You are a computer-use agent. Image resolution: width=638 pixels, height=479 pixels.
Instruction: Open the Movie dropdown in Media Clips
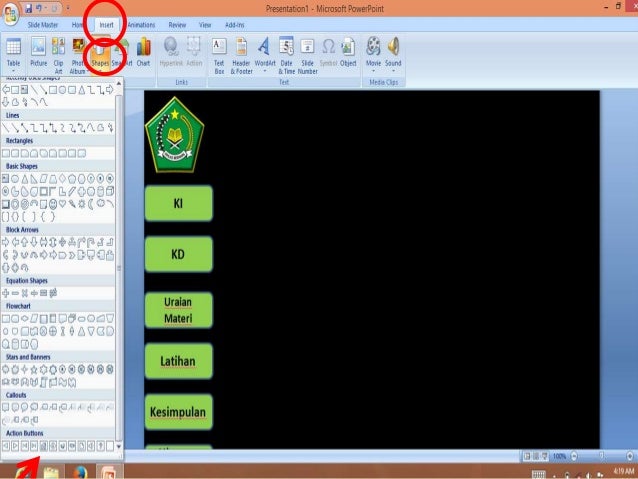[373, 55]
